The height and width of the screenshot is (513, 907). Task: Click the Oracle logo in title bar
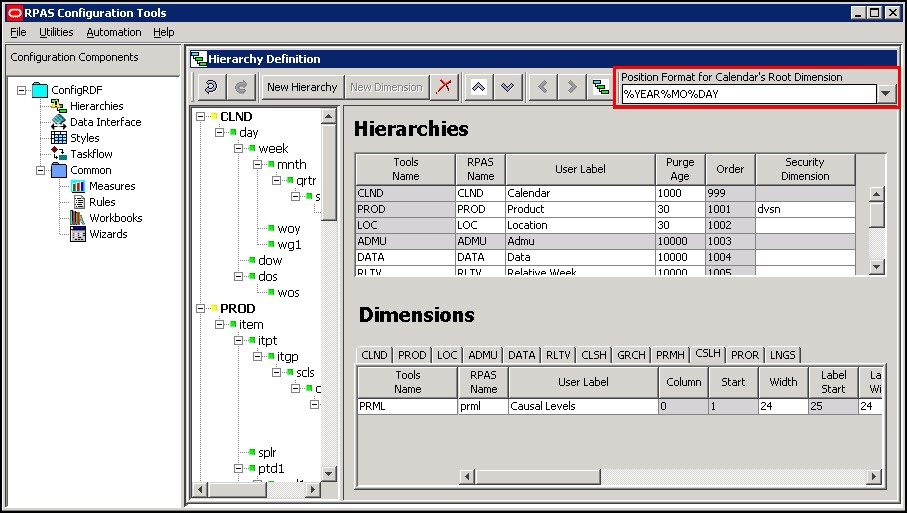(x=14, y=13)
